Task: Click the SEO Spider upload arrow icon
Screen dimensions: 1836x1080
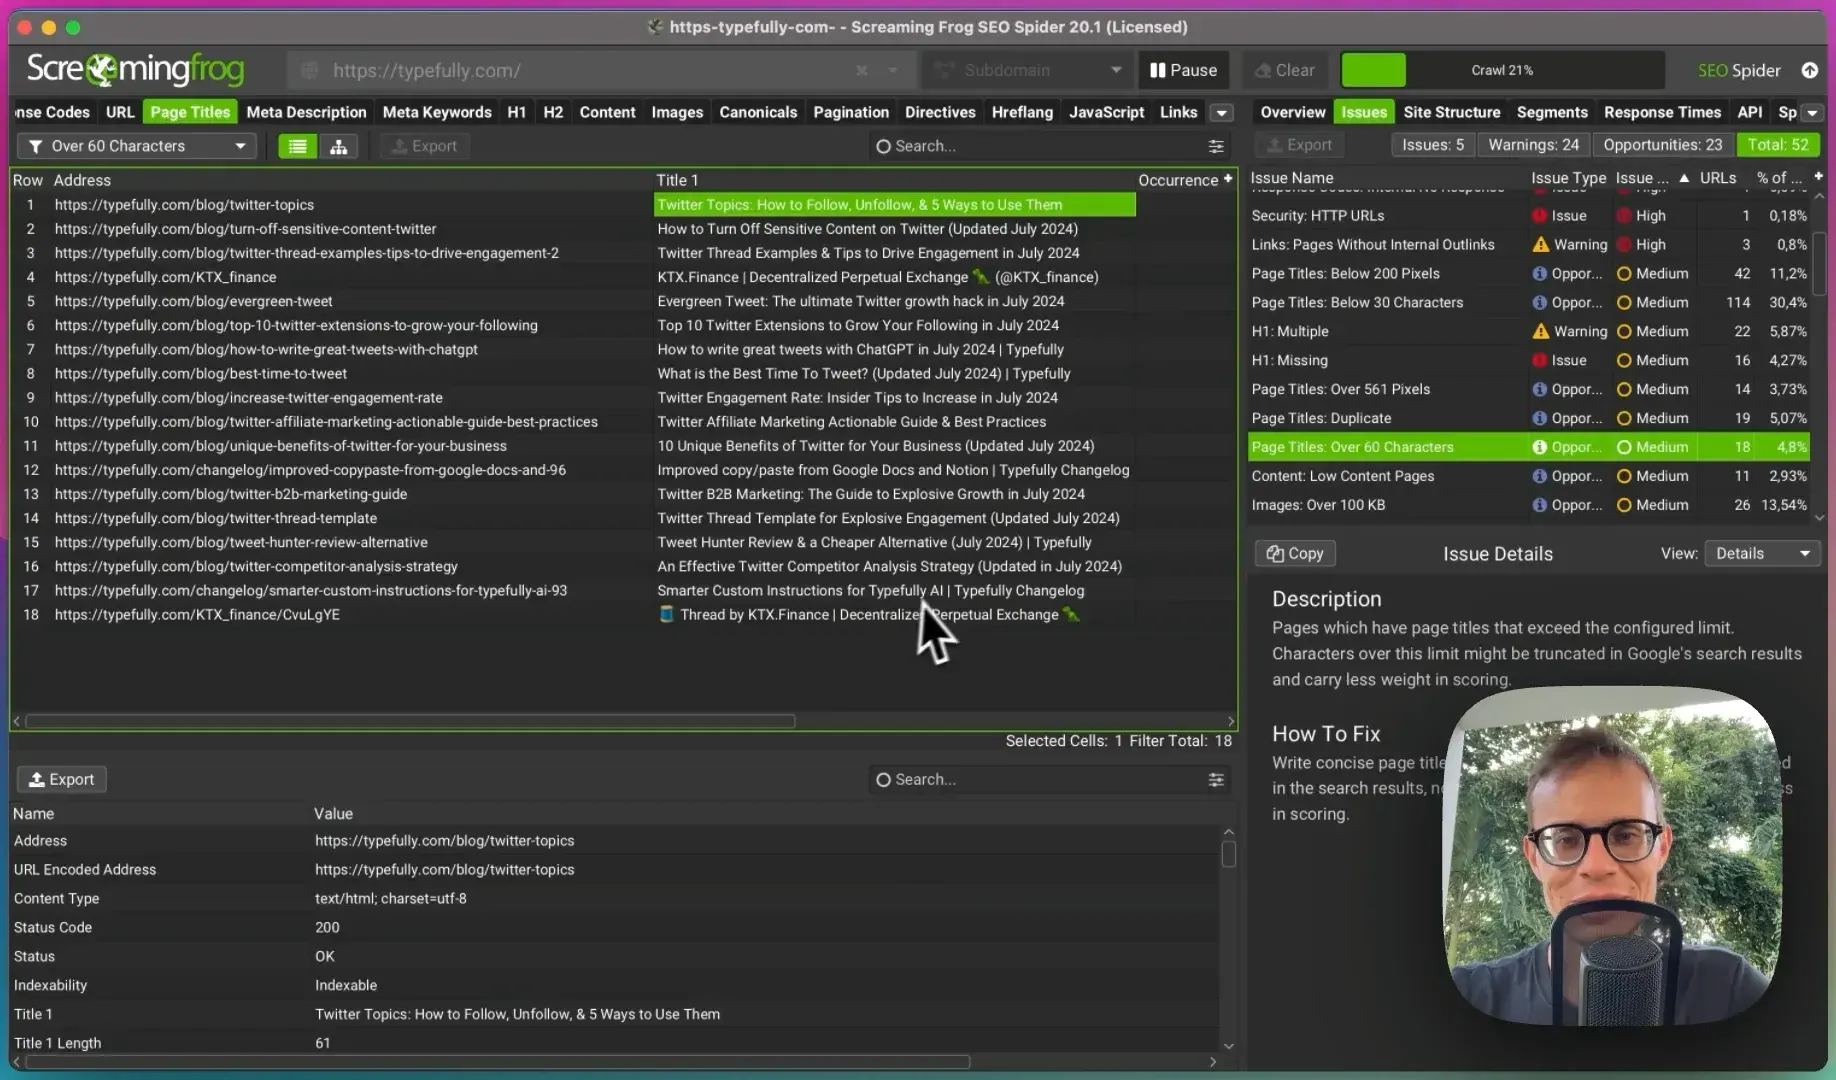Action: click(1809, 70)
